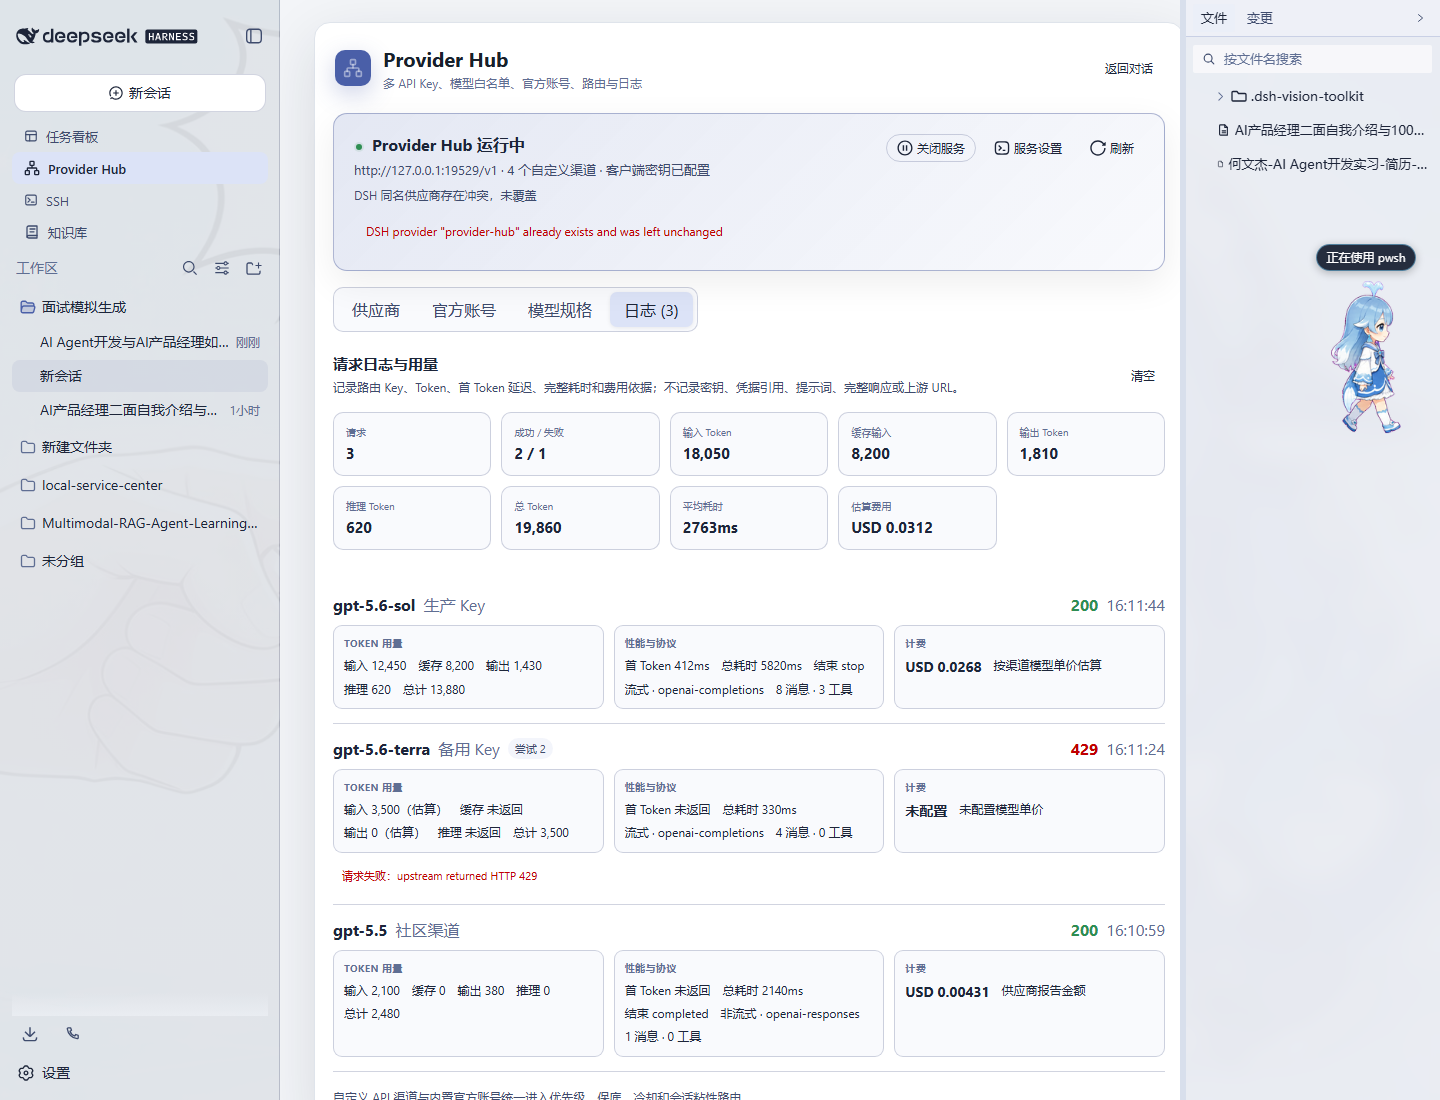1440x1100 pixels.
Task: Select the 新会话 chat under 面试模拟生成
Action: pos(140,376)
